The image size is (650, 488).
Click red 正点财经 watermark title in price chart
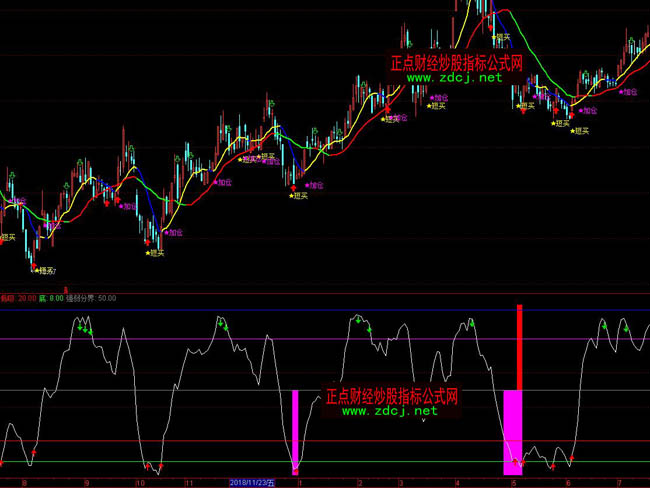coord(456,62)
